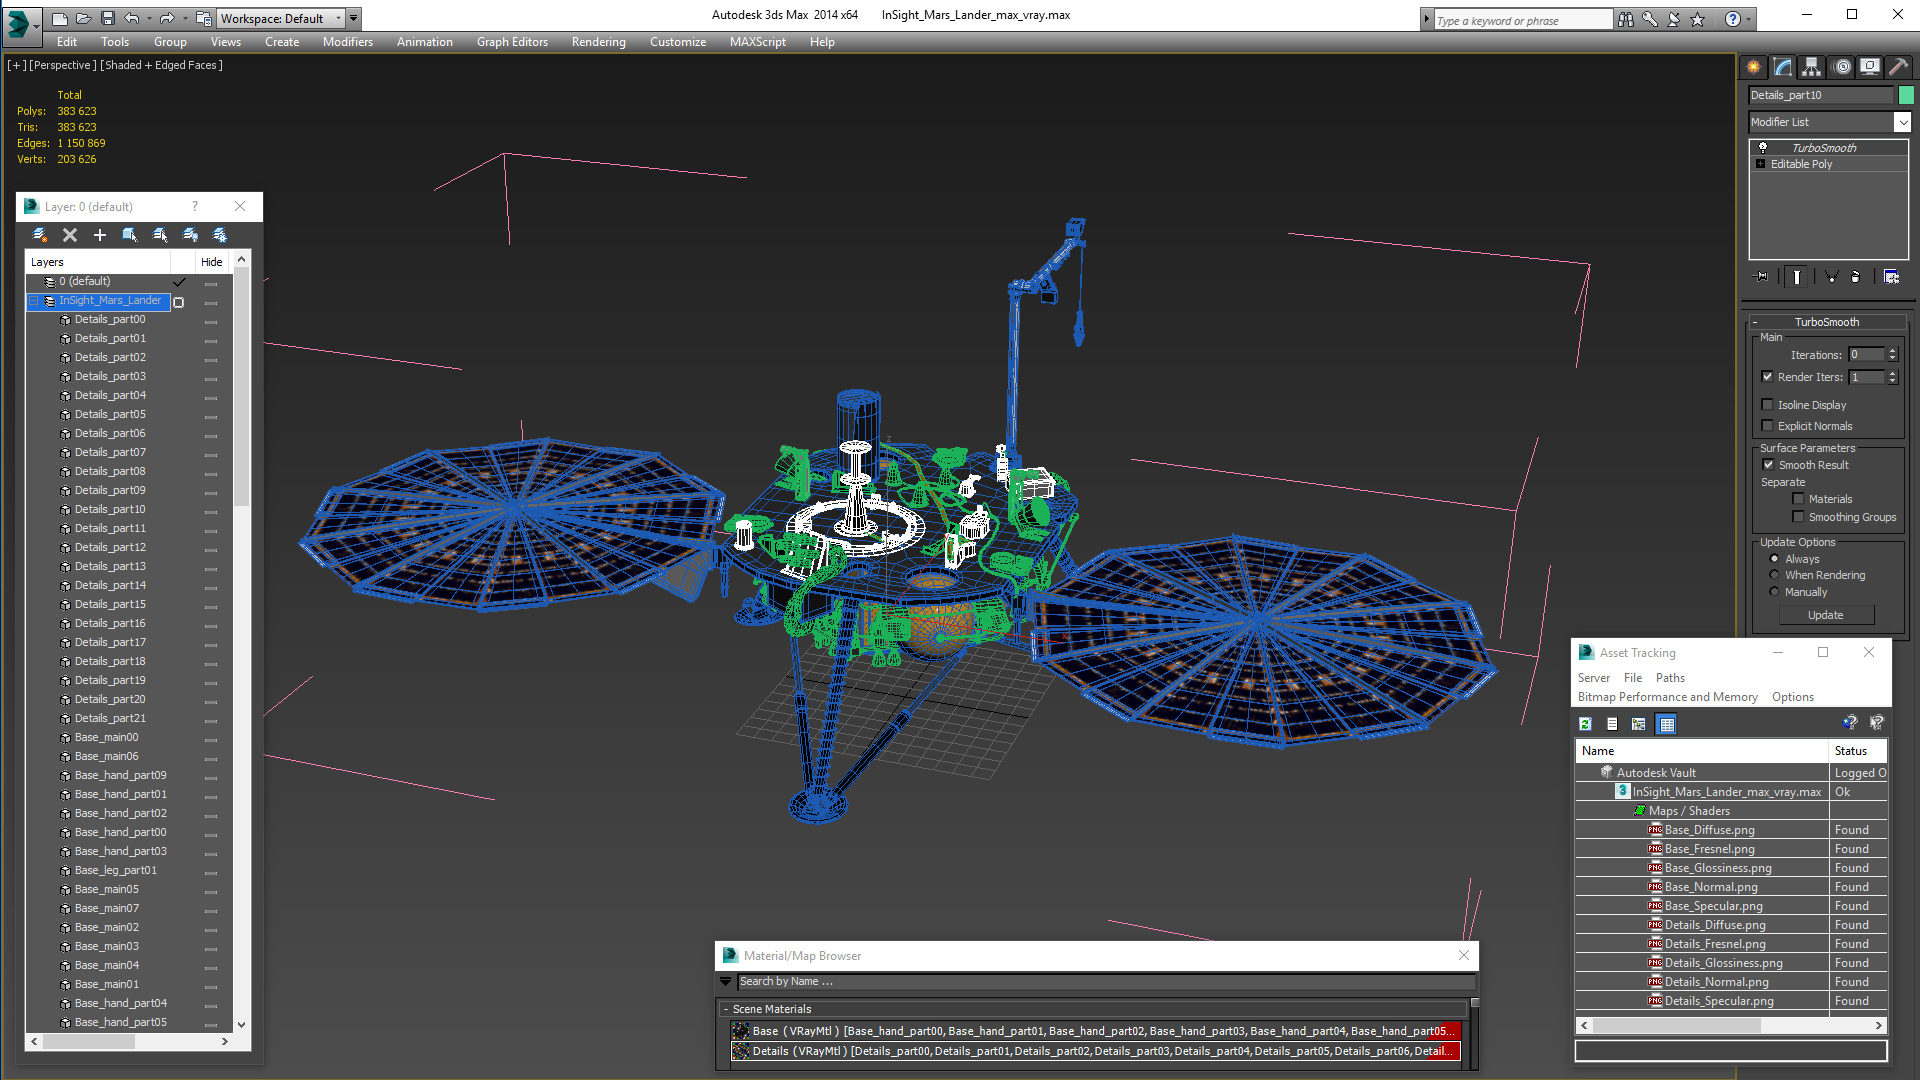1920x1080 pixels.
Task: Click Add Selected Objects plus icon in Layer dialog
Action: point(100,235)
